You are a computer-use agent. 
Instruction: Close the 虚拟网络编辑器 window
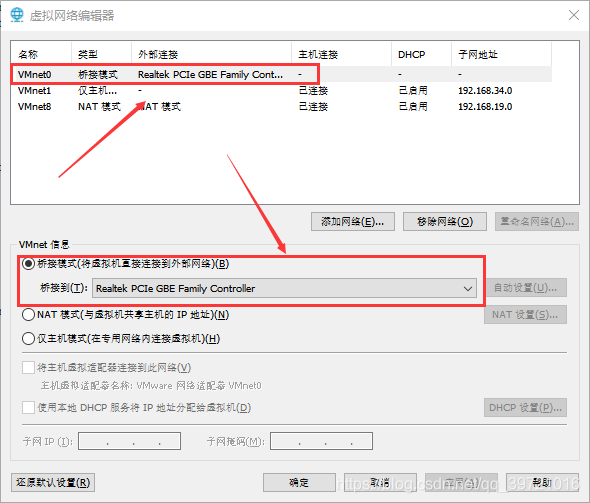(573, 15)
